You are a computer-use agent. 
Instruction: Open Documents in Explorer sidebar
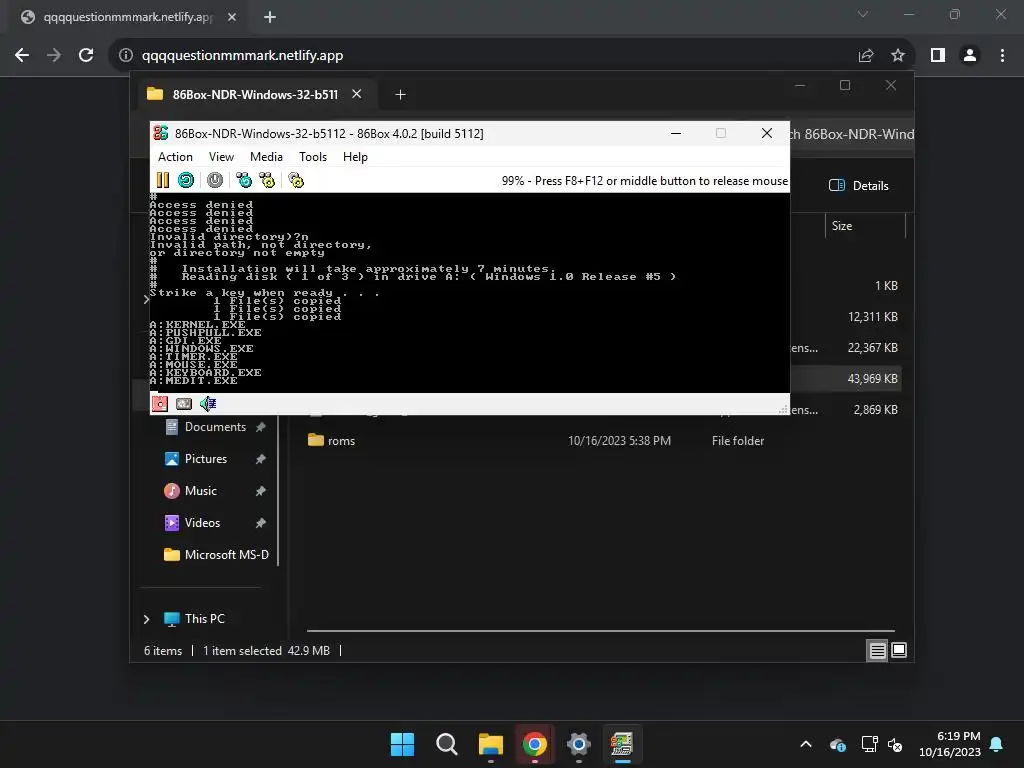215,427
